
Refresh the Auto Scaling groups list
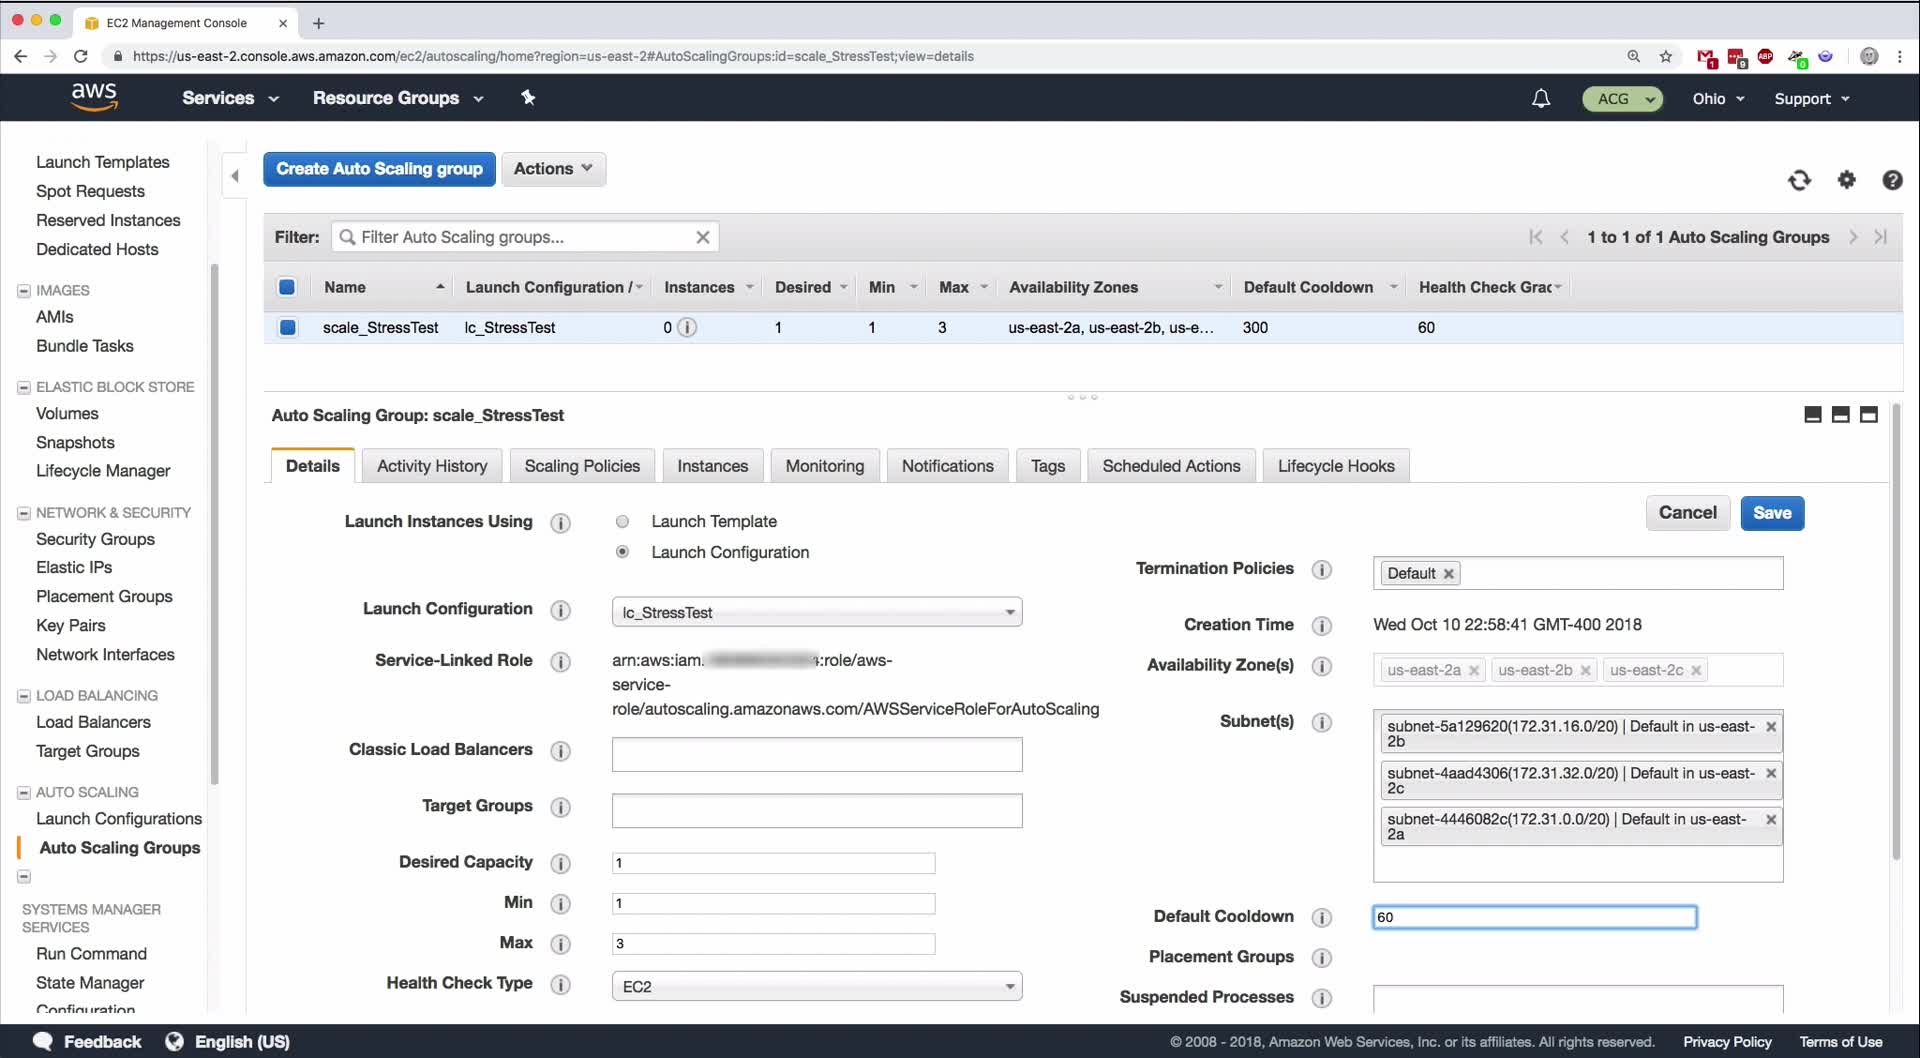1799,180
